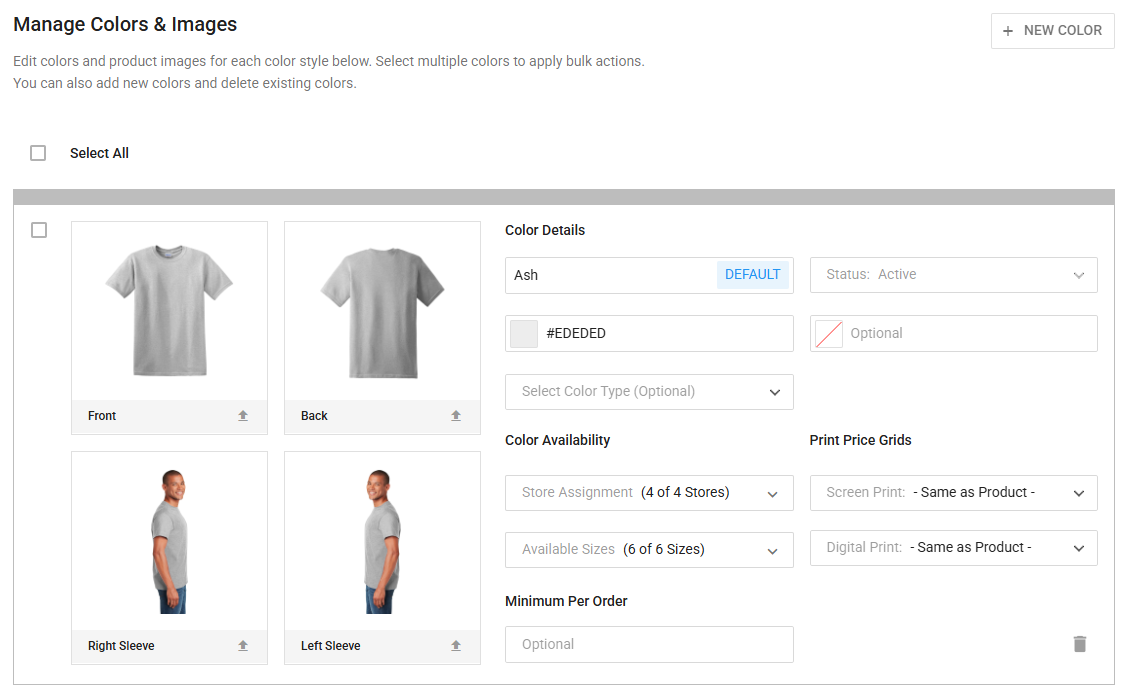Open the Status Active dropdown
The height and width of the screenshot is (700, 1129).
[x=953, y=275]
